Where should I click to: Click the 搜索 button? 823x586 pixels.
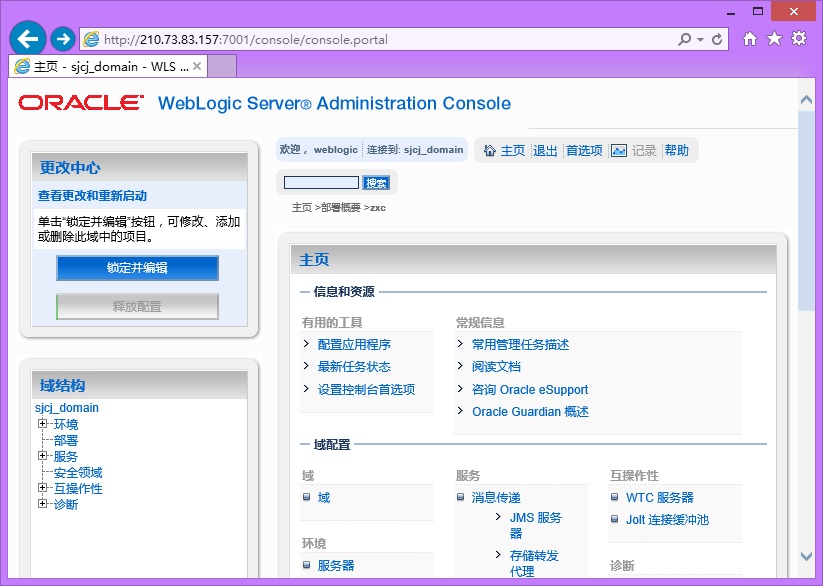(x=376, y=183)
